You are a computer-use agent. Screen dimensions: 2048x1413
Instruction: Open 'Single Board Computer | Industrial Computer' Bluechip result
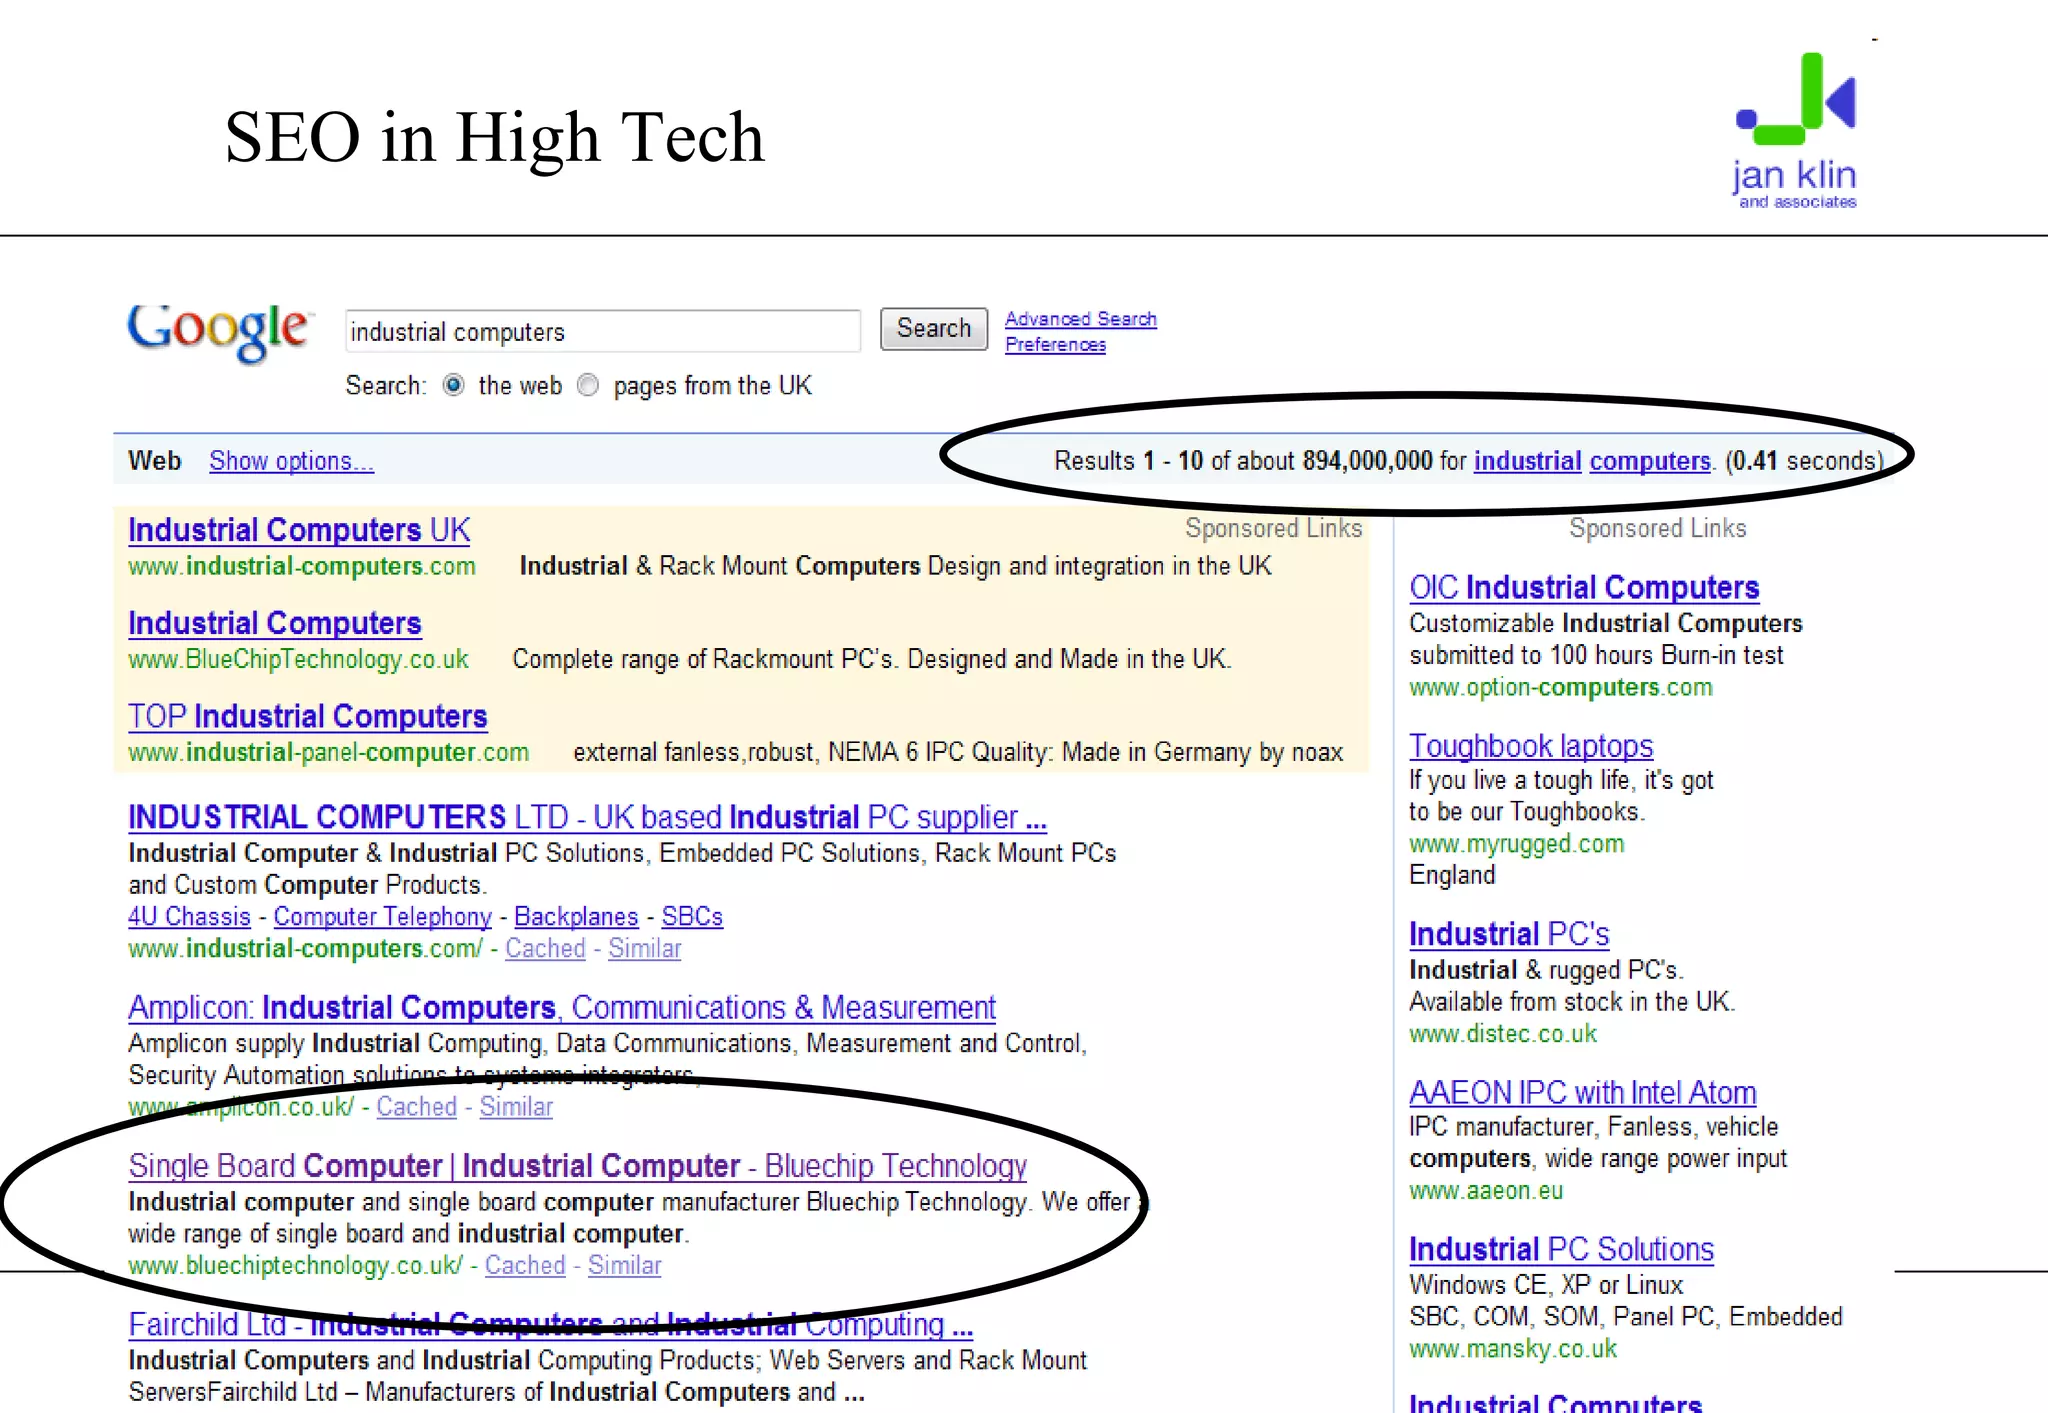pos(577,1166)
